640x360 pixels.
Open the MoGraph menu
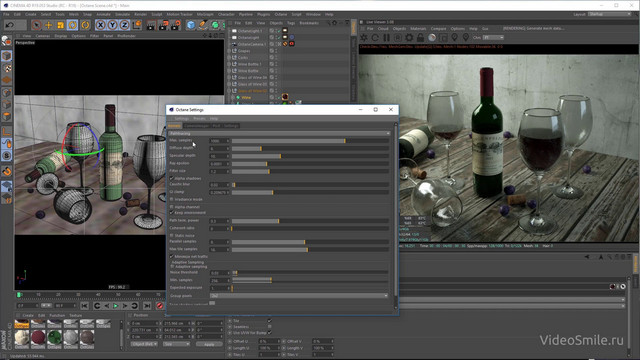[x=205, y=14]
